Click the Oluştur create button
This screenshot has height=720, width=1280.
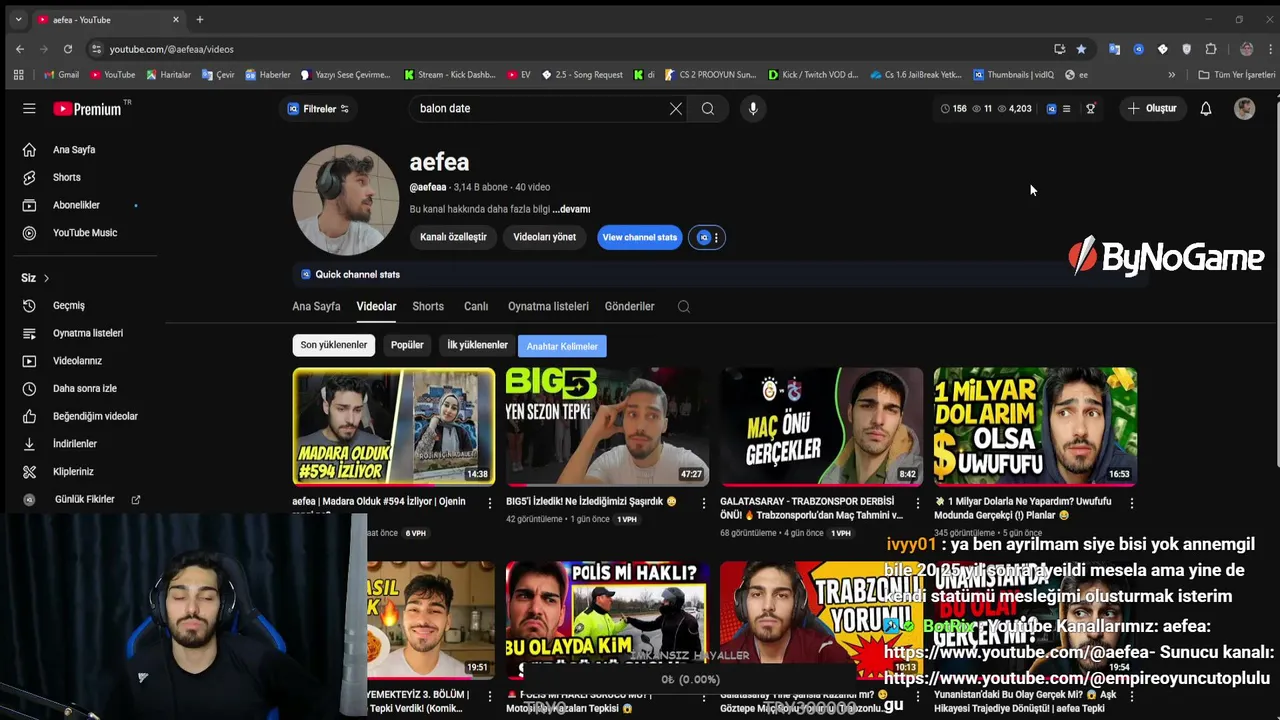coord(1152,109)
